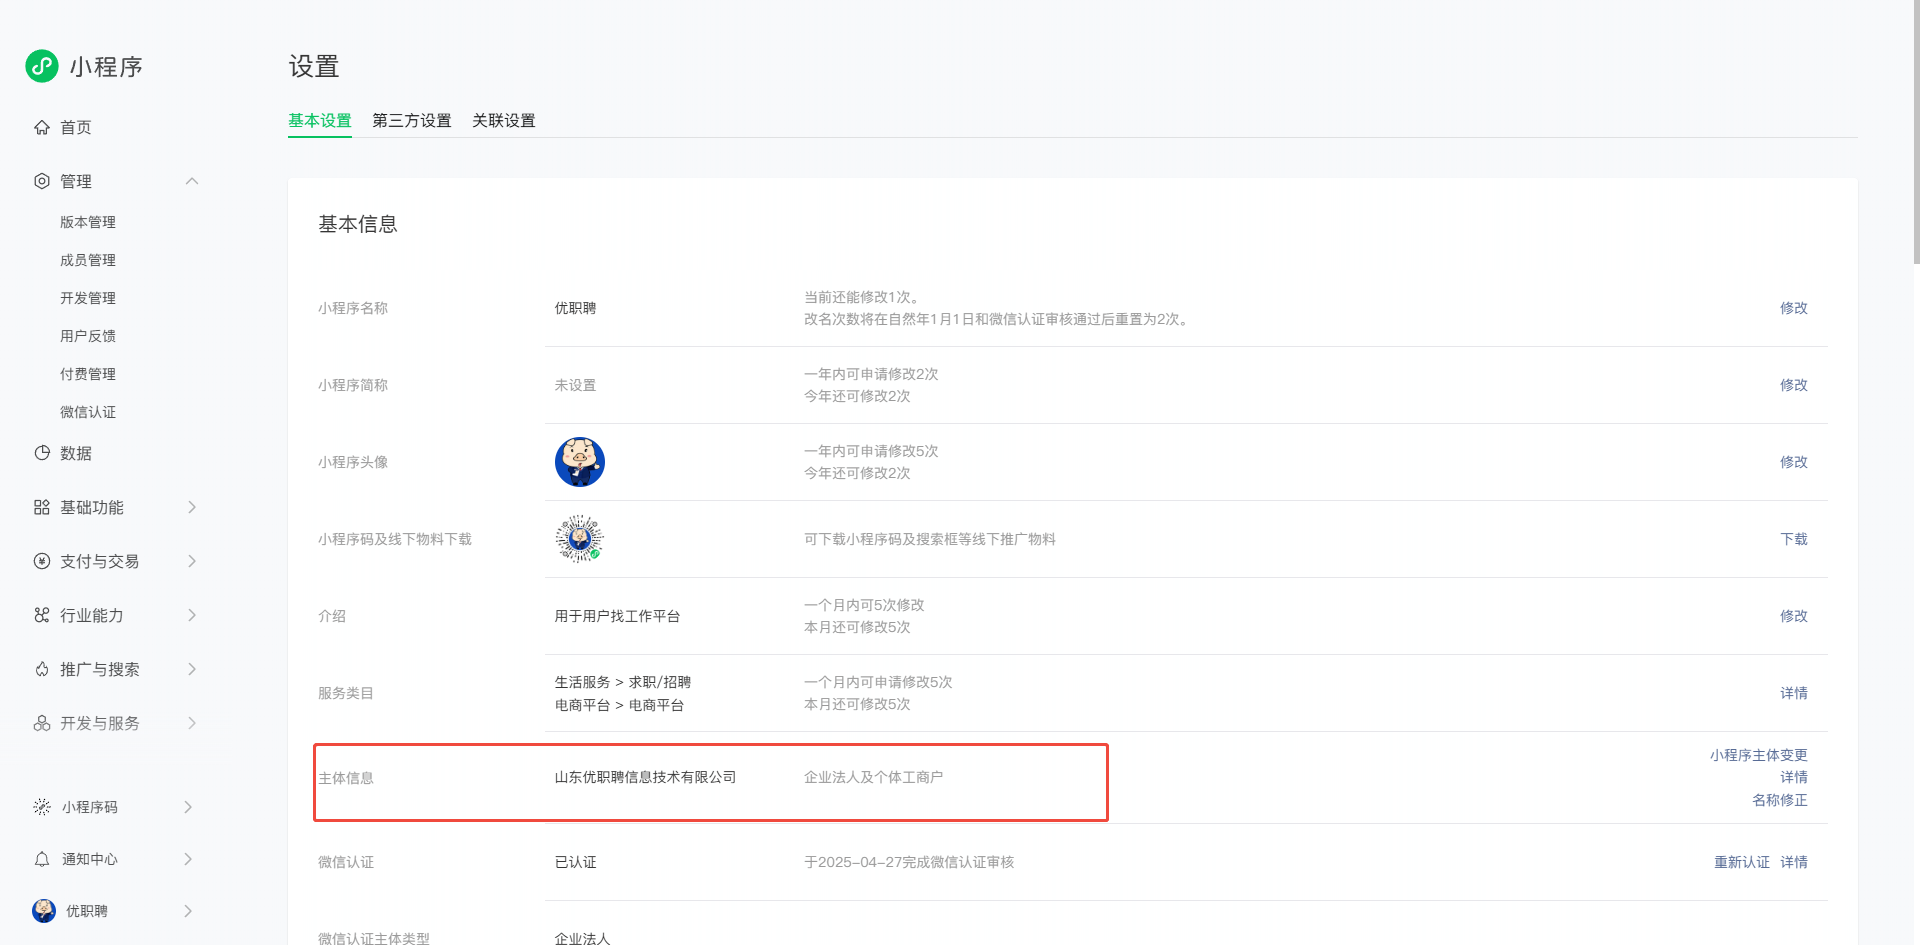Click the category text 电商平台 > 电商平台
The height and width of the screenshot is (945, 1920).
click(620, 705)
